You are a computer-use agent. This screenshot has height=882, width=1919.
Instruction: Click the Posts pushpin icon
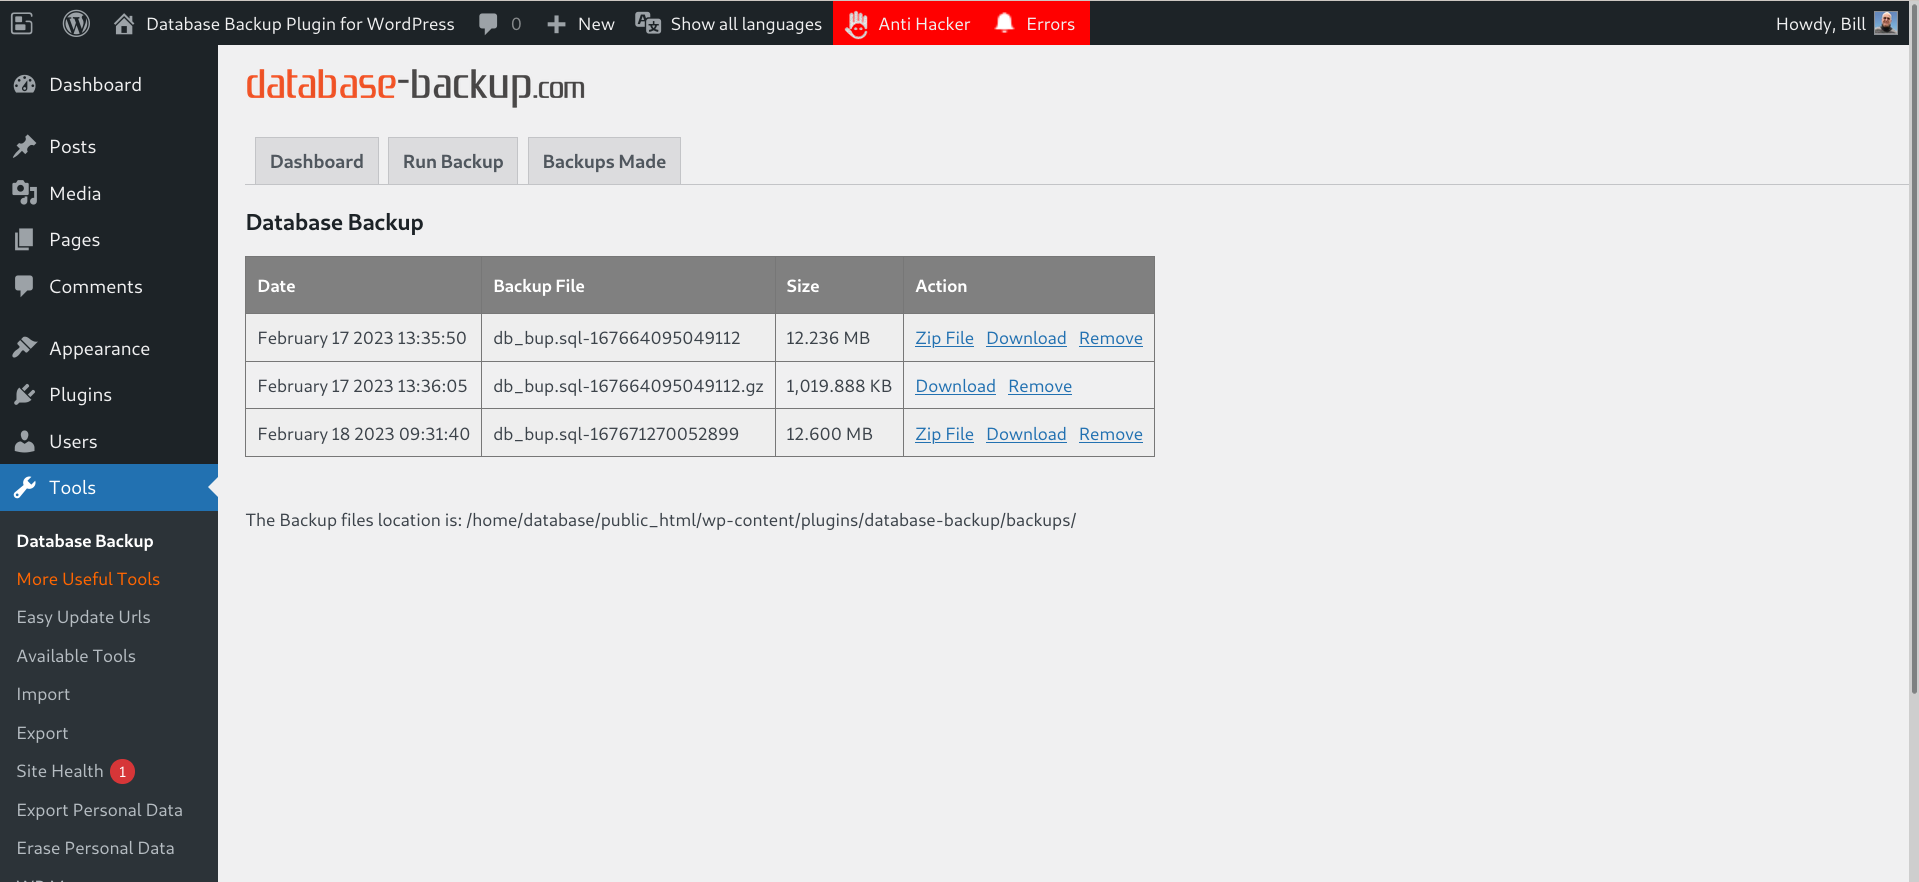coord(25,147)
